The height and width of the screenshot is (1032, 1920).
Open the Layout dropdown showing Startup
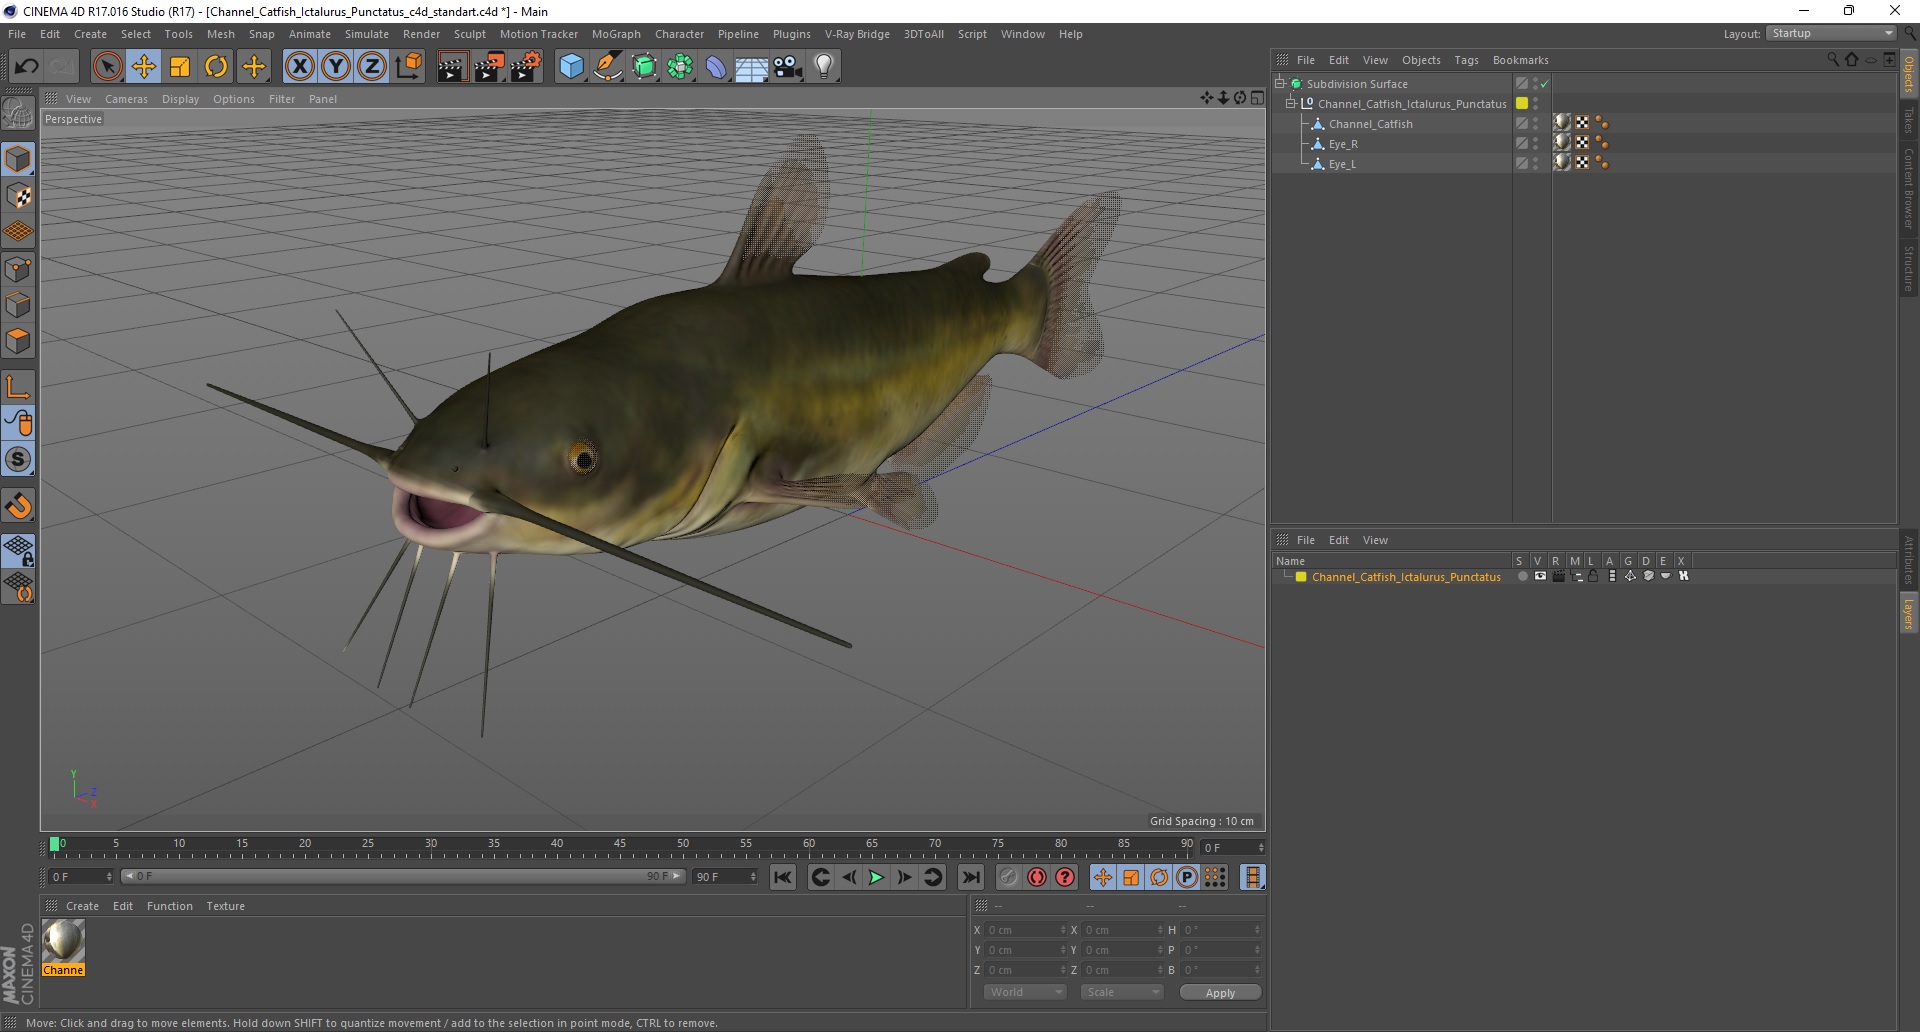click(x=1831, y=33)
